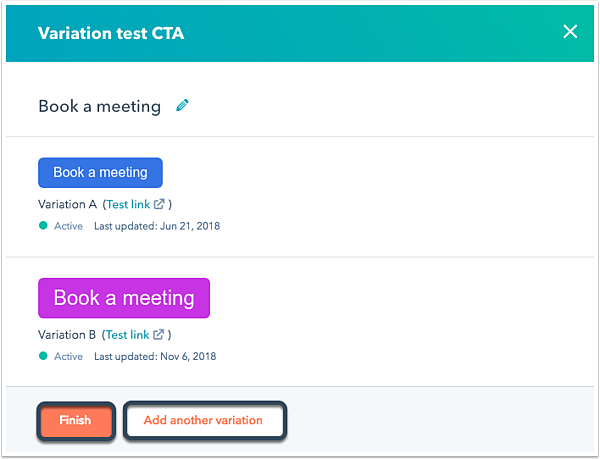Click the green Active dot for Variation A
This screenshot has height=459, width=600.
pyautogui.click(x=43, y=226)
